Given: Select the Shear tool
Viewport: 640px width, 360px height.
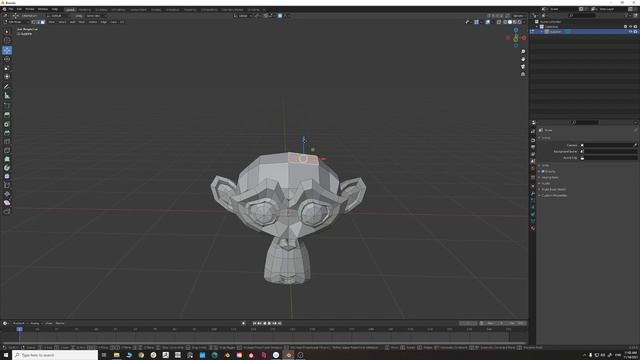Looking at the screenshot, I should pos(7,202).
